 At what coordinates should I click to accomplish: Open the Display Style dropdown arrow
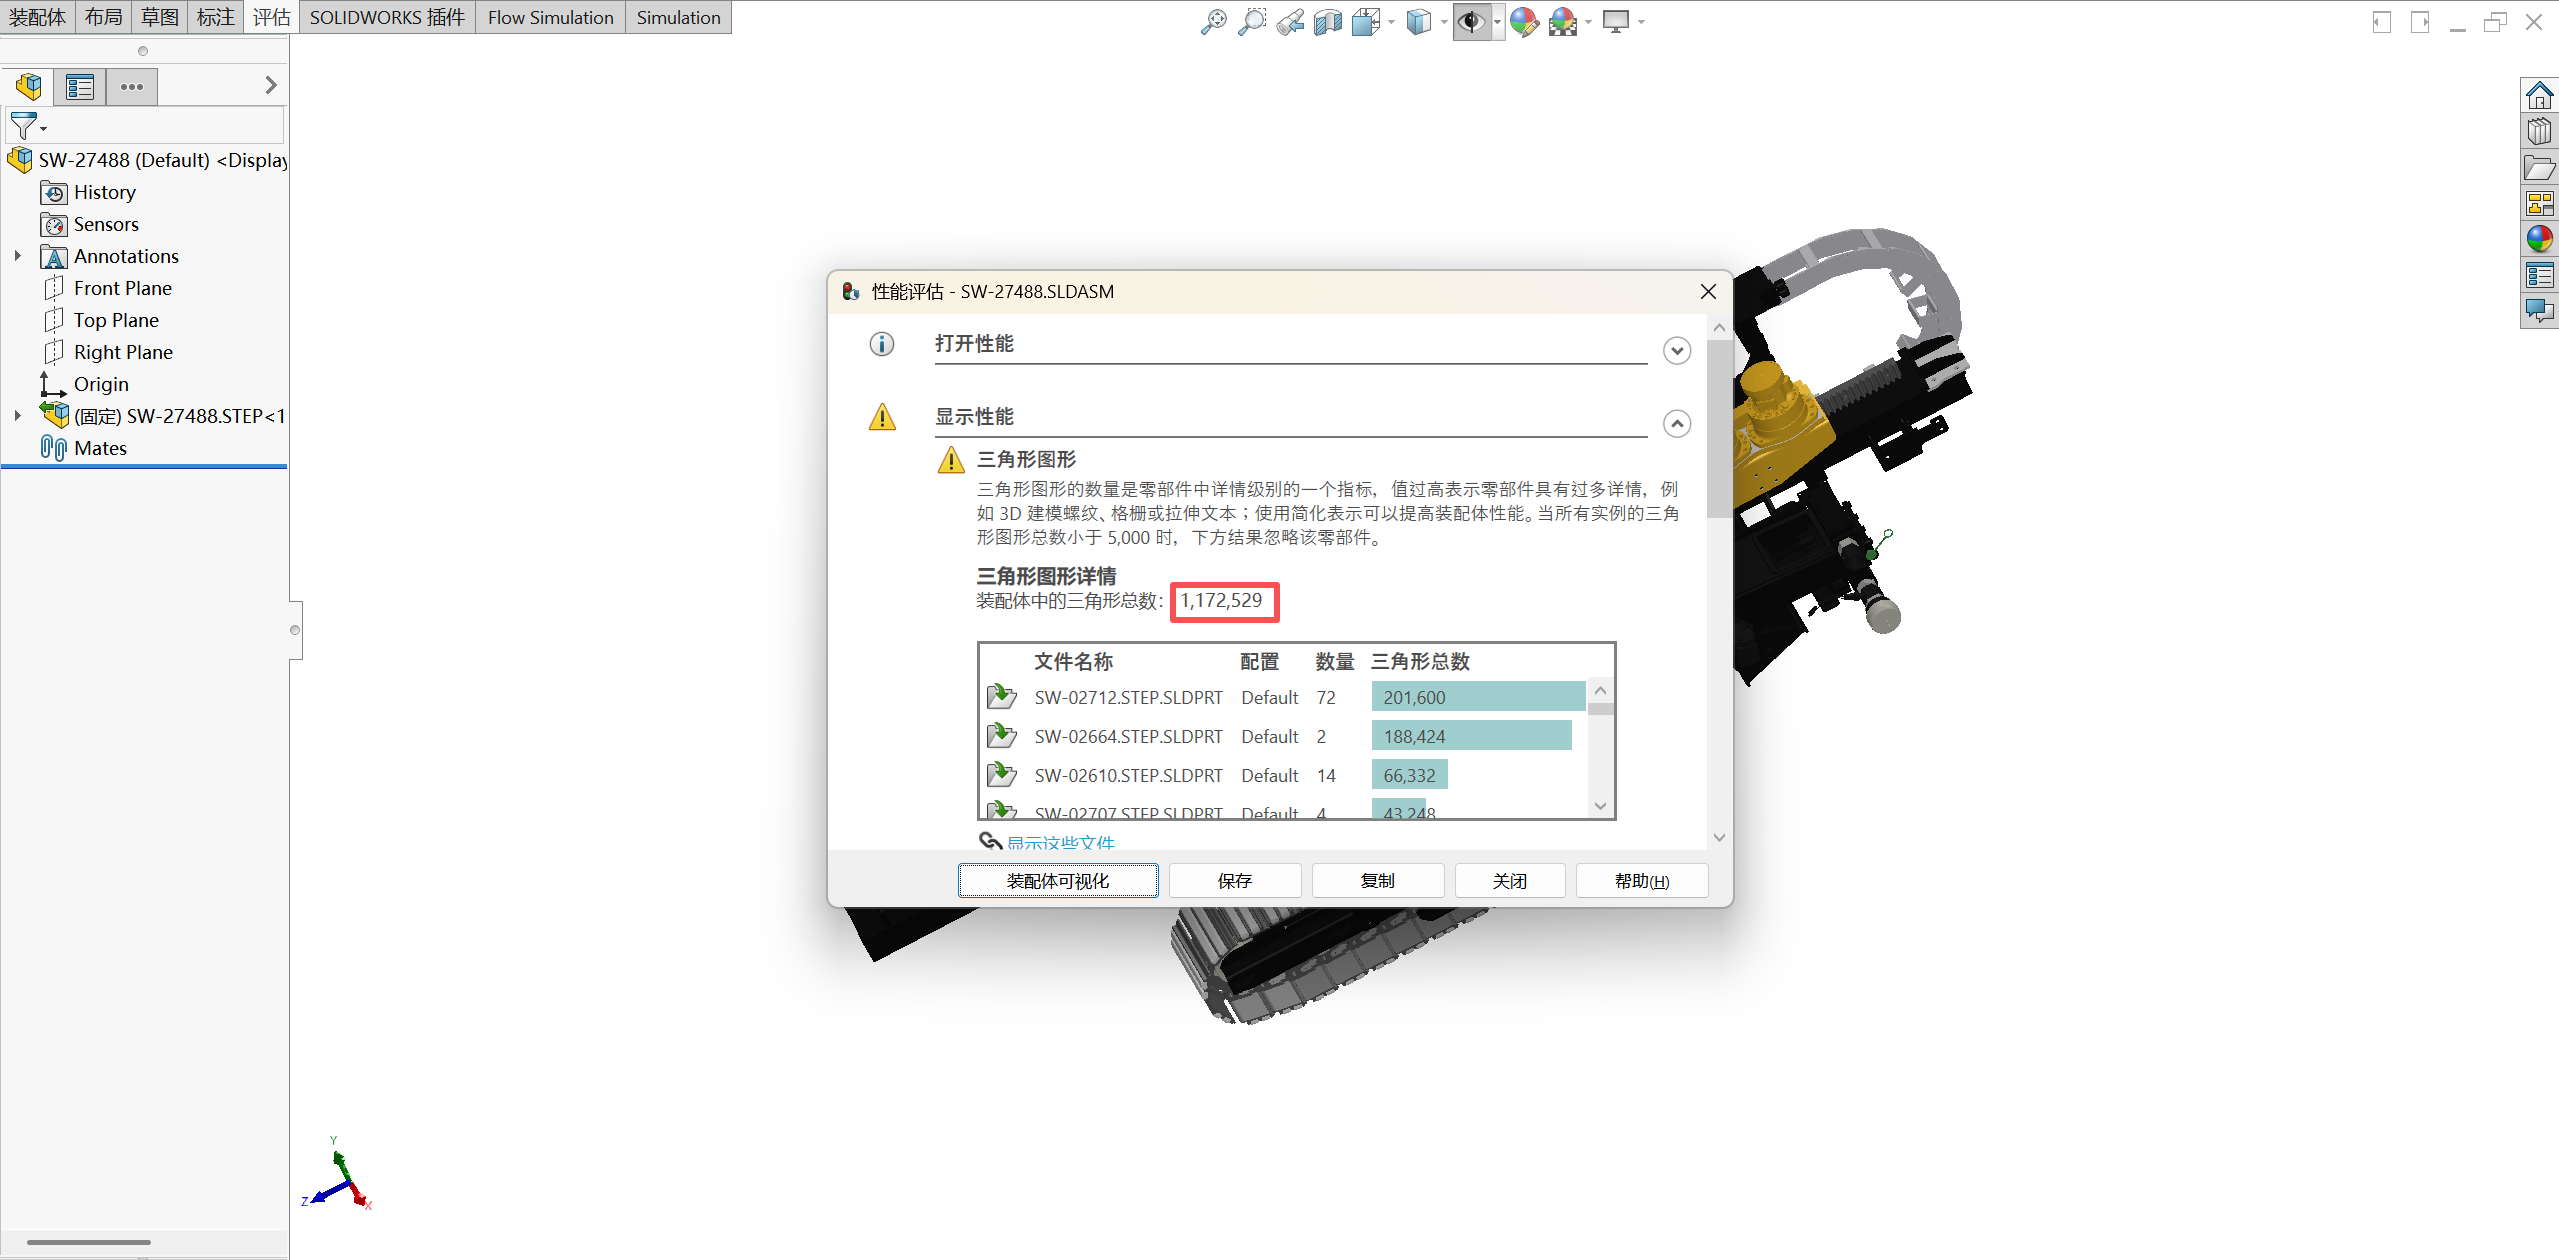pos(1444,22)
